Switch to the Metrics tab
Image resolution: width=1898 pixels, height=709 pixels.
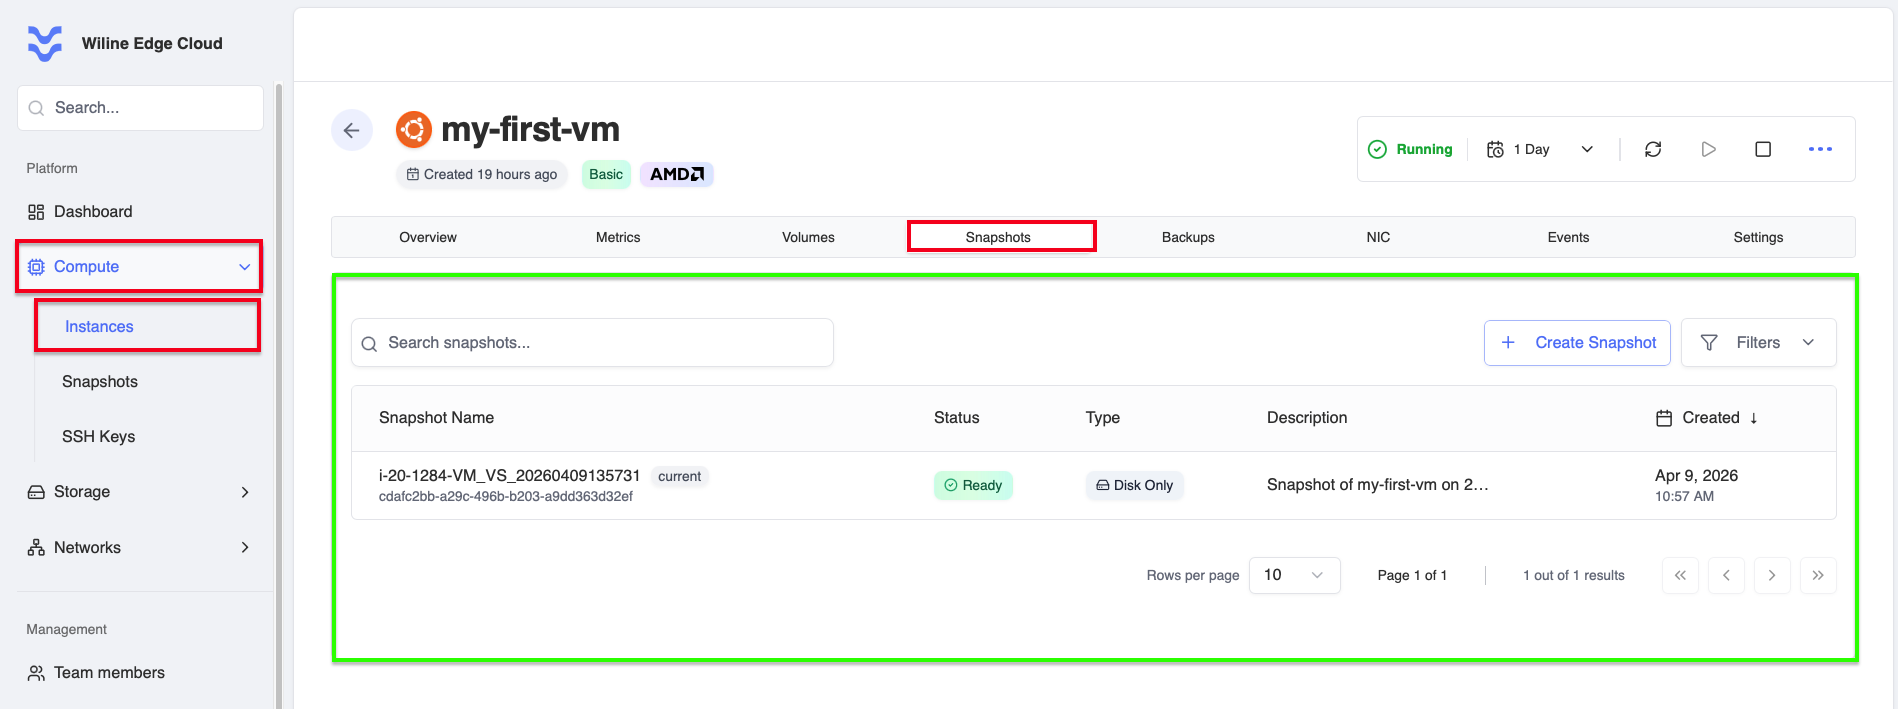coord(618,237)
